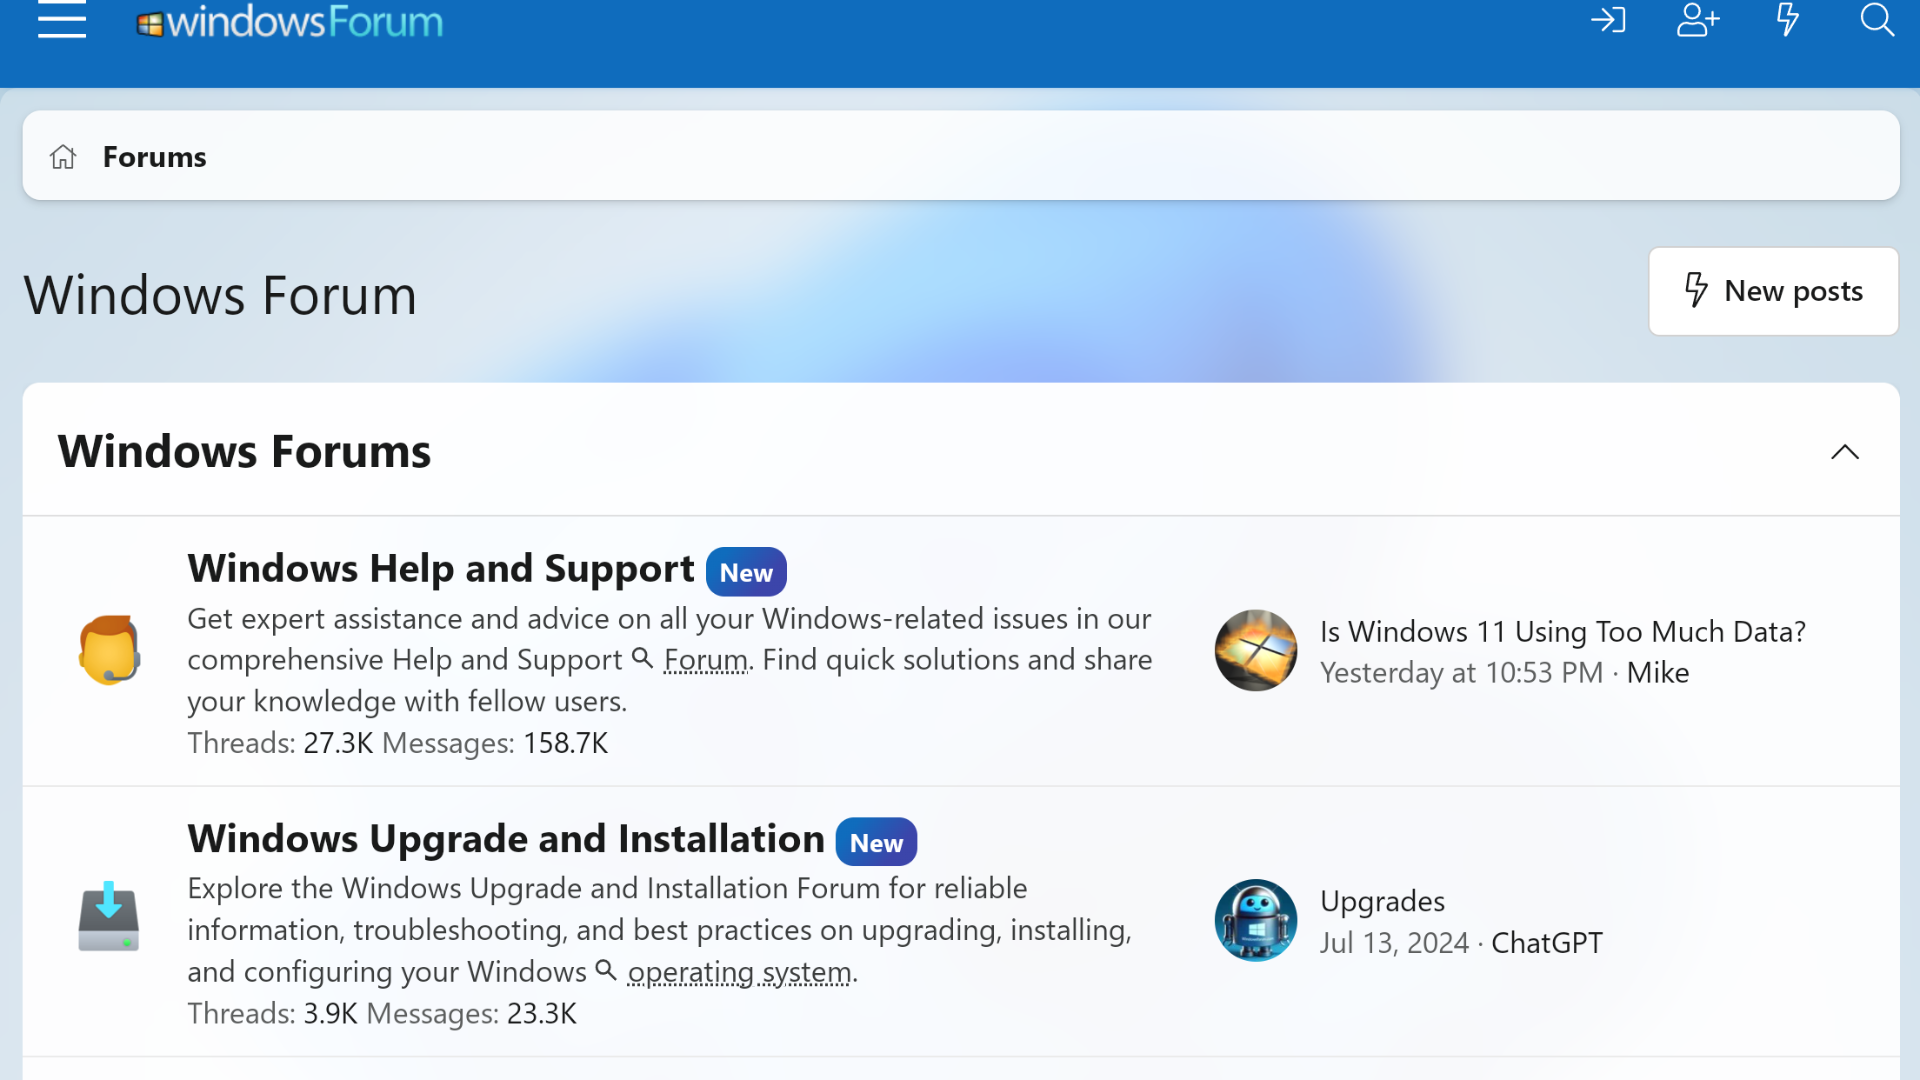This screenshot has width=1920, height=1080.
Task: Collapse the Windows Forums section
Action: point(1845,452)
